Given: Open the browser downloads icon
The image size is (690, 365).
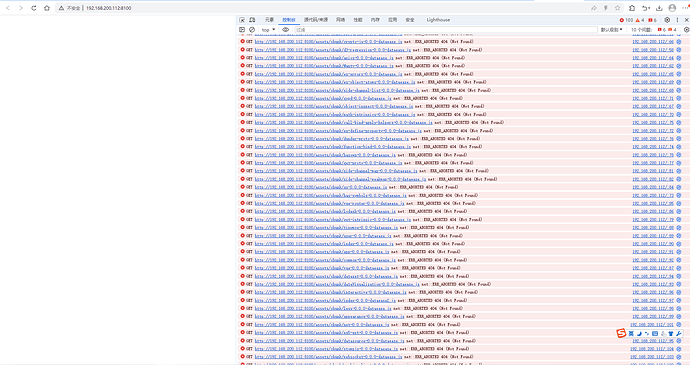Looking at the screenshot, I should pyautogui.click(x=659, y=8).
